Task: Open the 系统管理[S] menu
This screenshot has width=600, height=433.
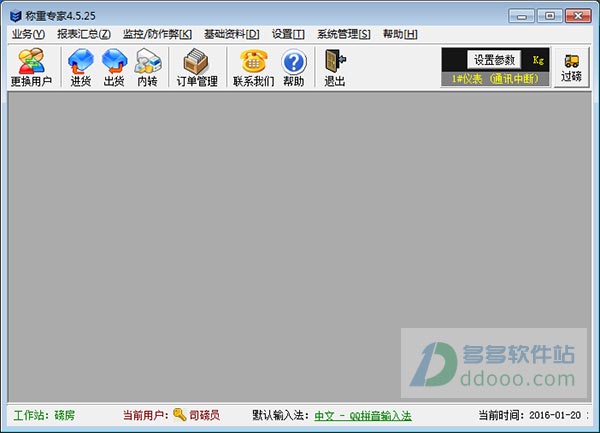Action: point(344,34)
